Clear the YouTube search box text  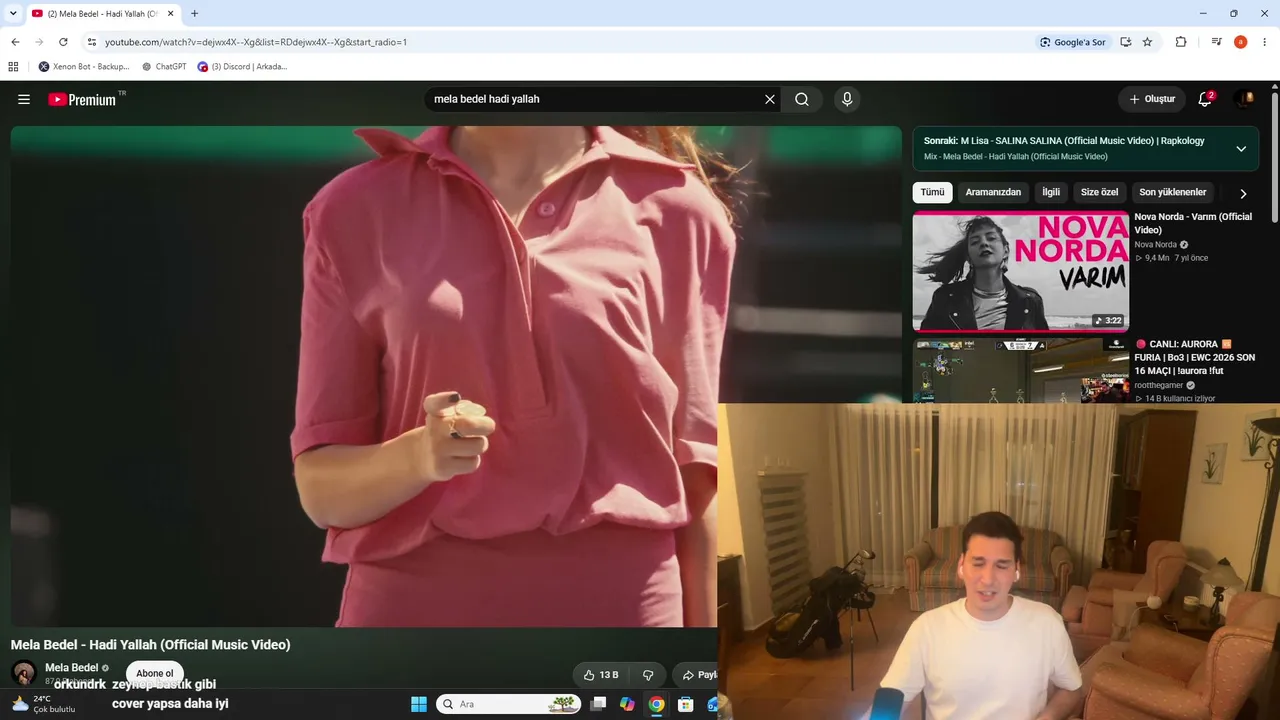tap(770, 99)
